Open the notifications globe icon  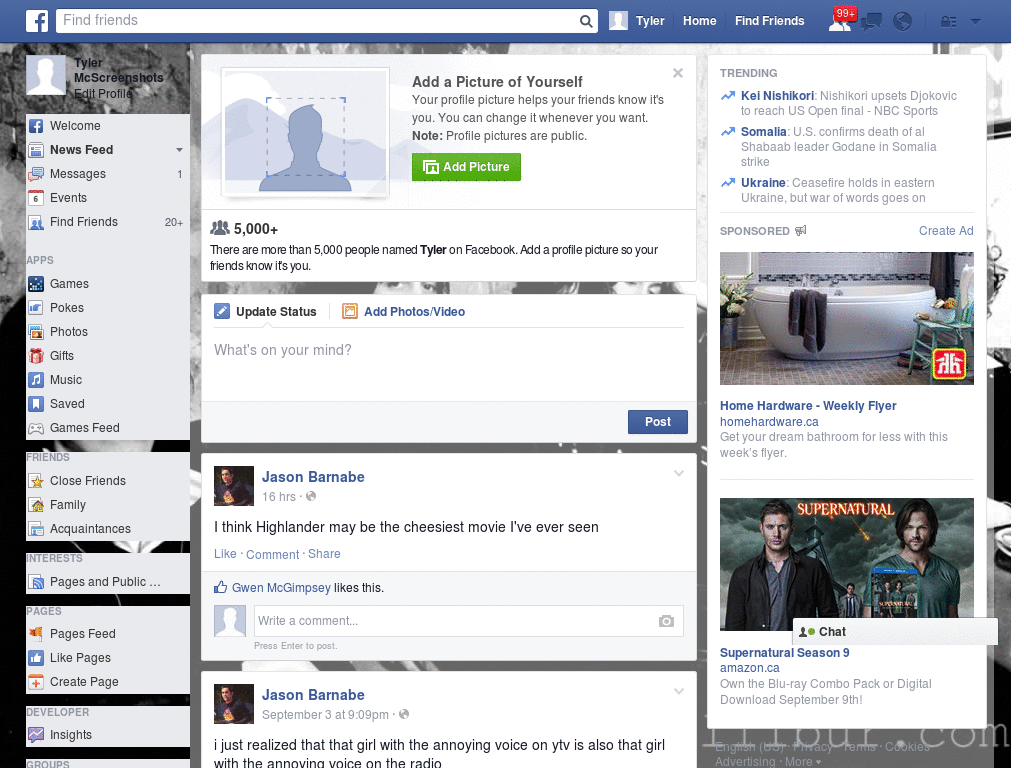(x=903, y=22)
